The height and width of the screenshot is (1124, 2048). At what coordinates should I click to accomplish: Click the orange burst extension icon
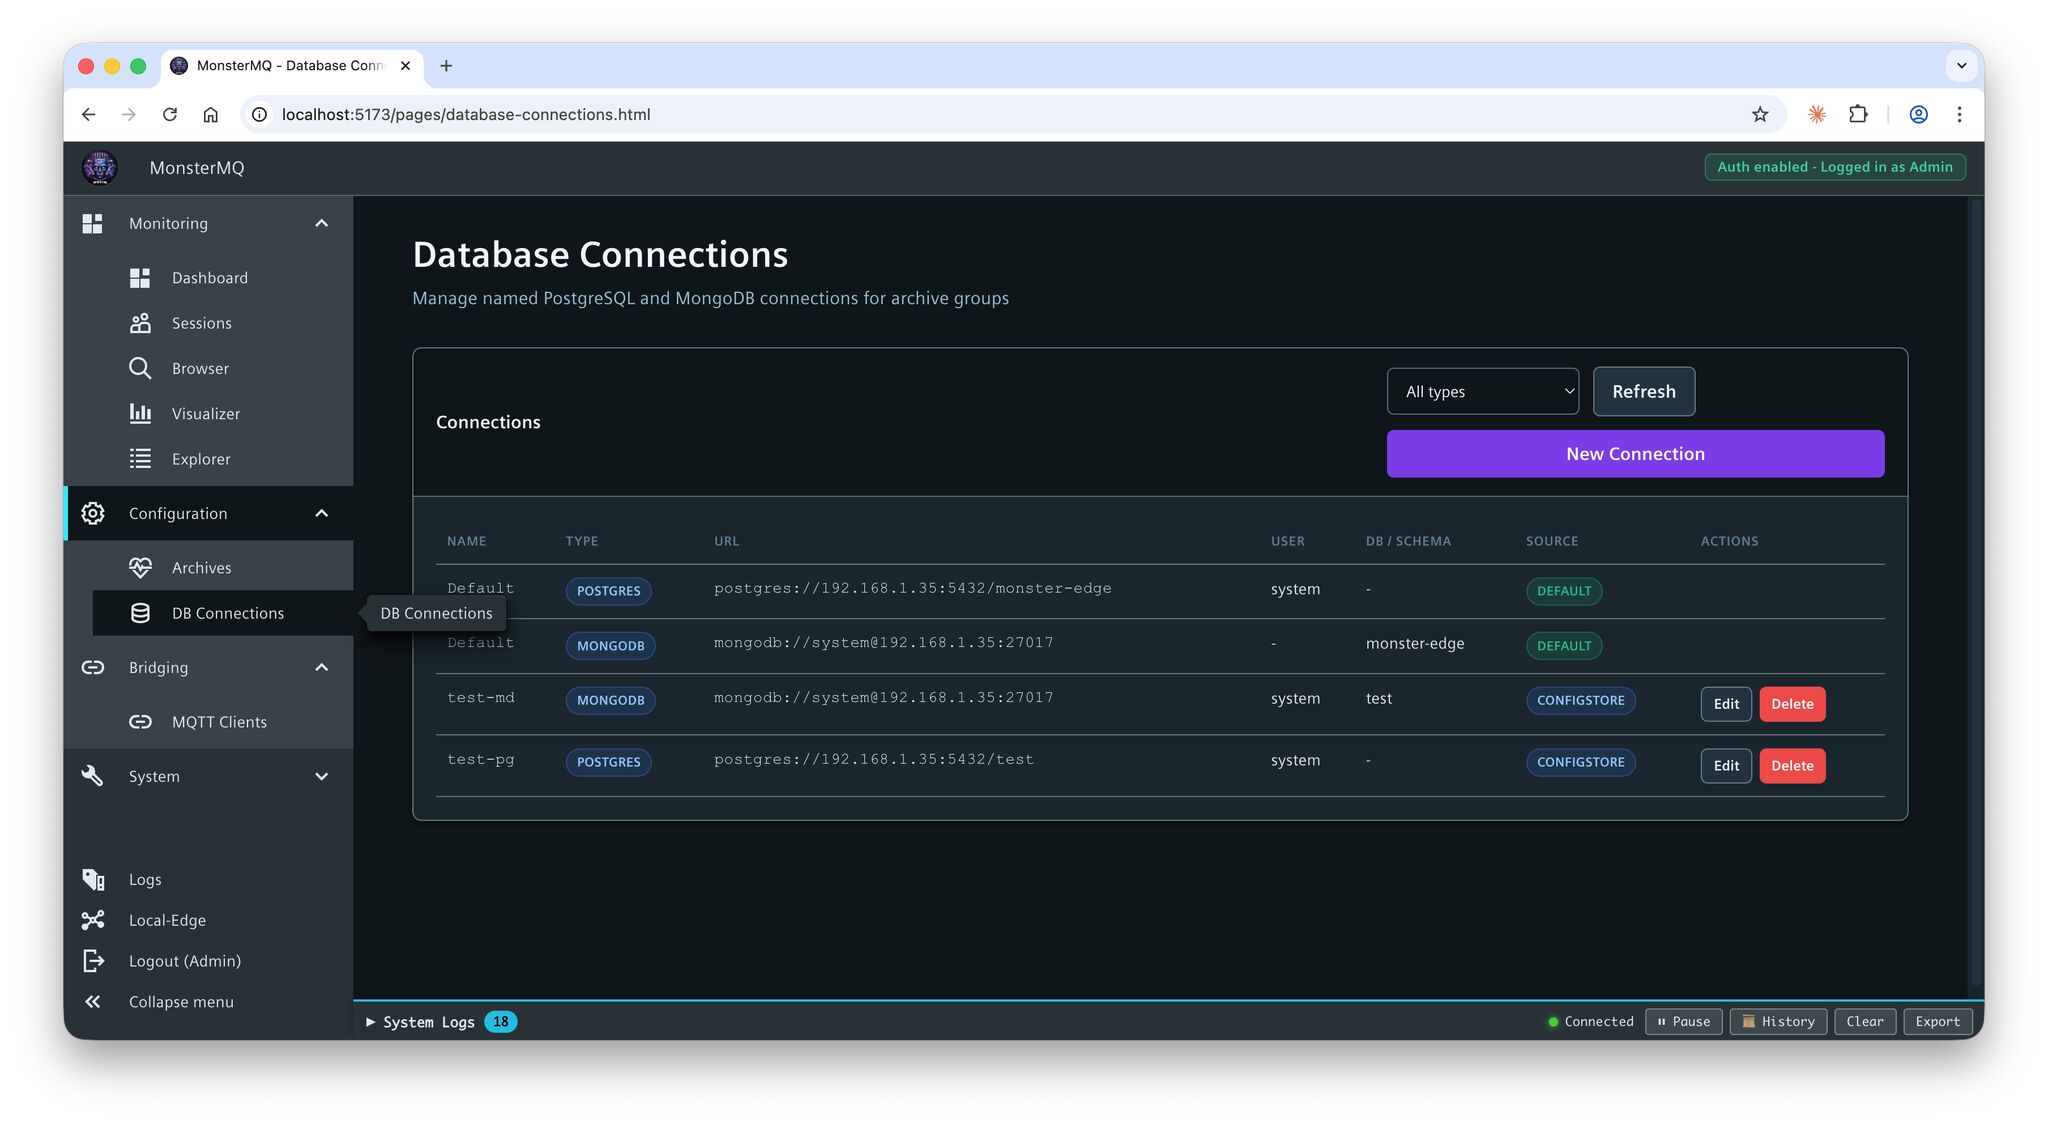(x=1817, y=114)
